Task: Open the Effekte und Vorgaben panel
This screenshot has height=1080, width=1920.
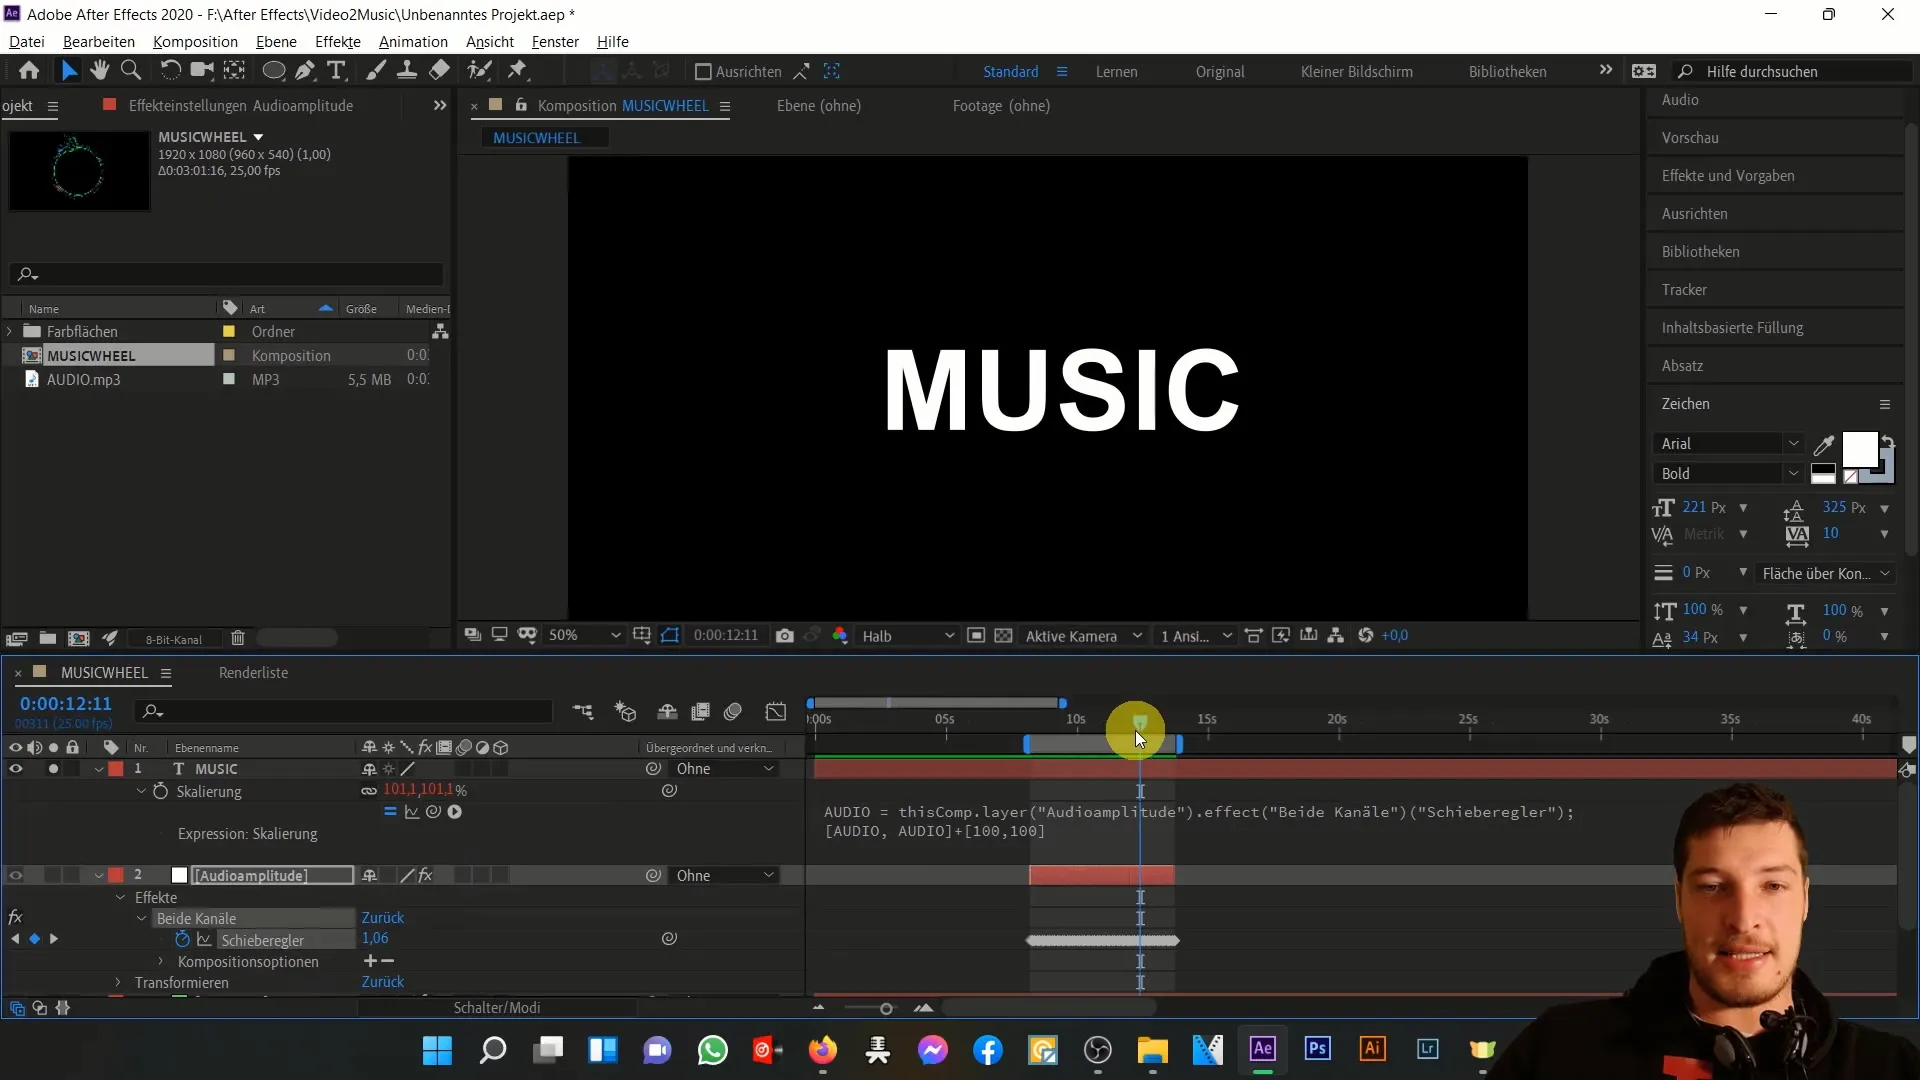Action: 1727,176
